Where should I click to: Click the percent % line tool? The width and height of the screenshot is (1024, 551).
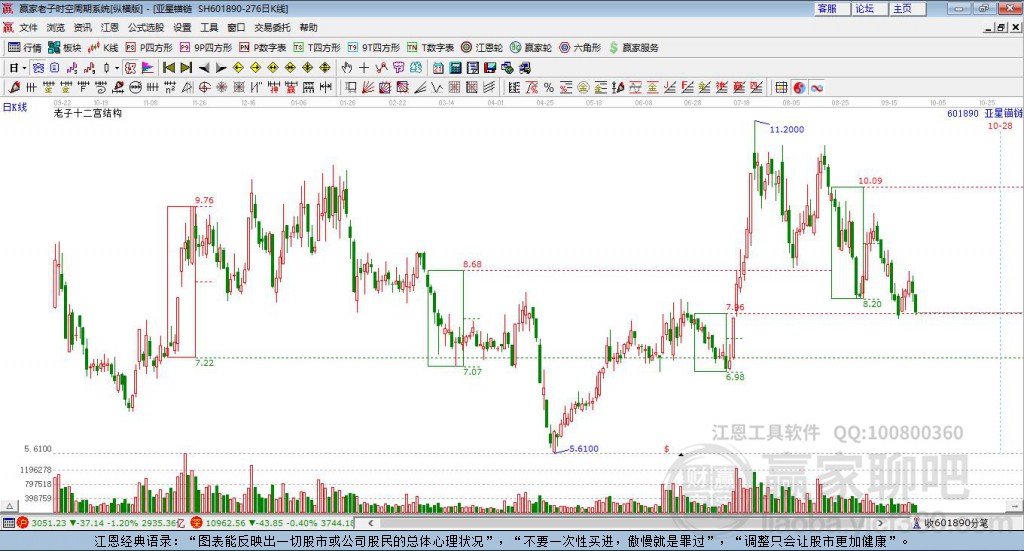(549, 87)
